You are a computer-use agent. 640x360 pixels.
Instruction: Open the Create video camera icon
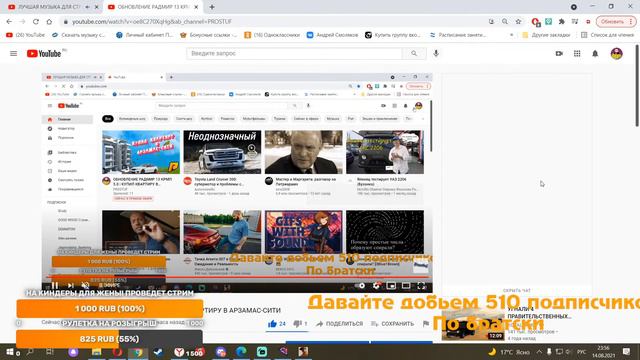(559, 53)
